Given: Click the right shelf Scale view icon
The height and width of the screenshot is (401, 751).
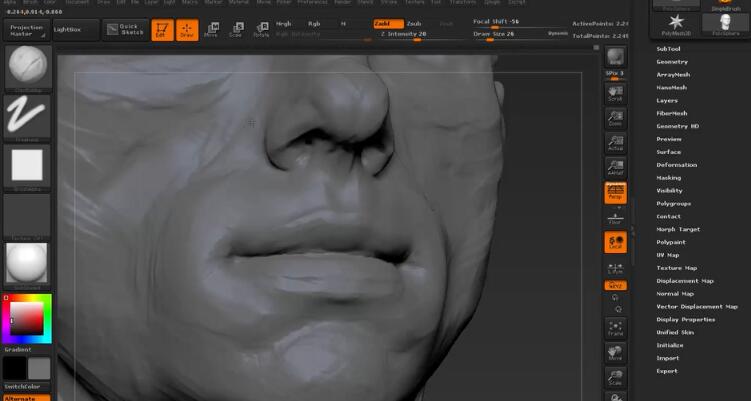Looking at the screenshot, I should (x=615, y=378).
